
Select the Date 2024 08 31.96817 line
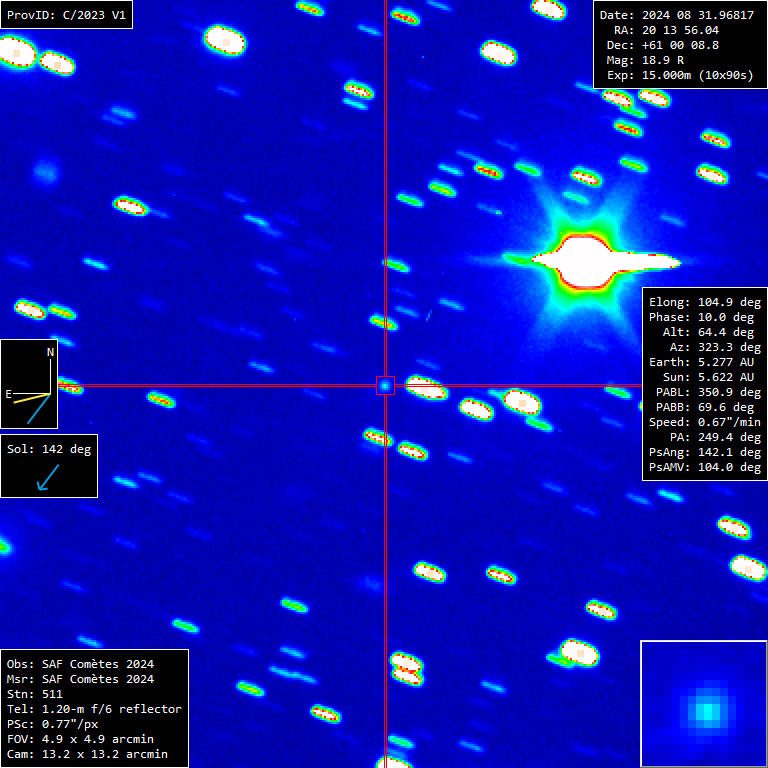[x=677, y=15]
